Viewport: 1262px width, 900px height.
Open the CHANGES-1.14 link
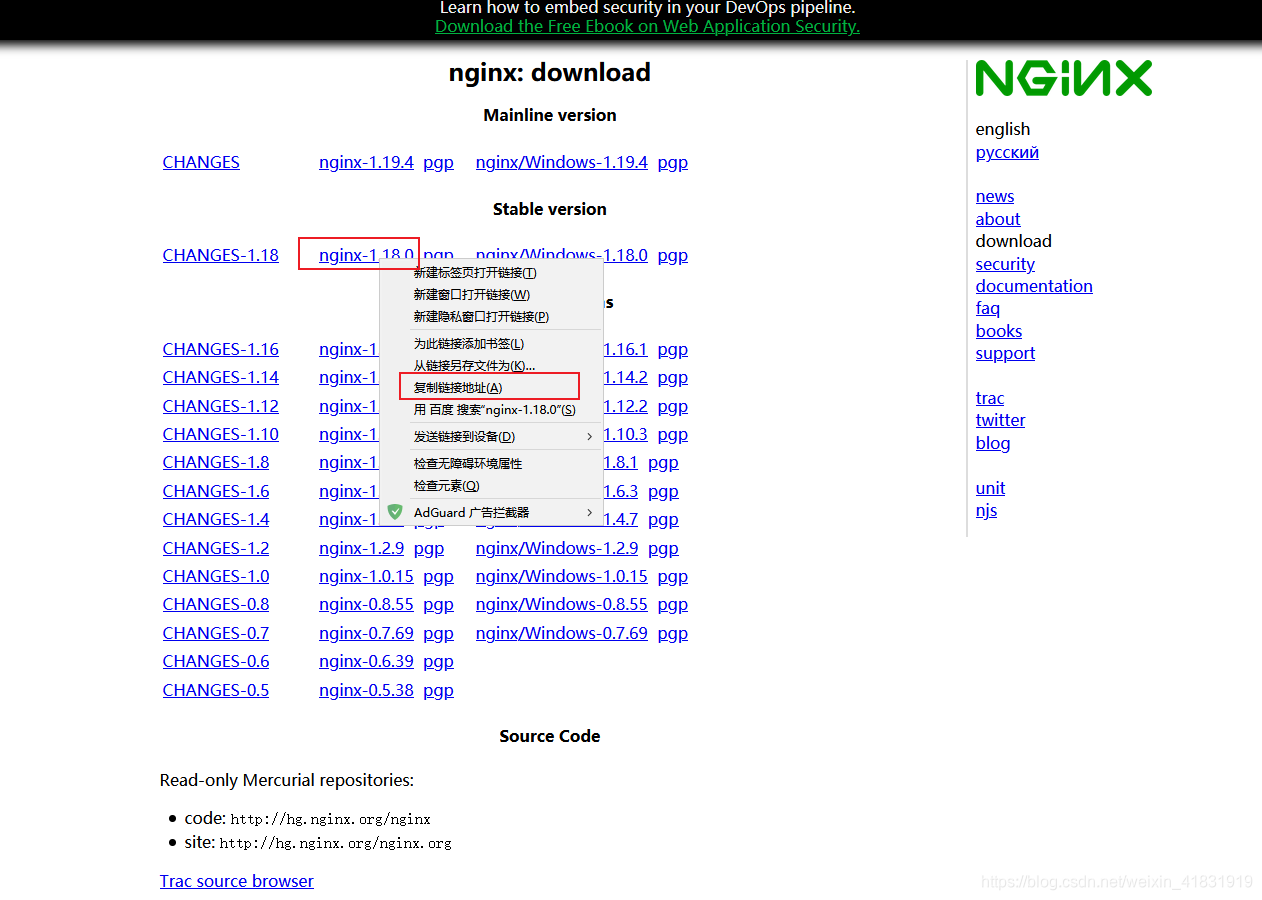pyautogui.click(x=221, y=377)
